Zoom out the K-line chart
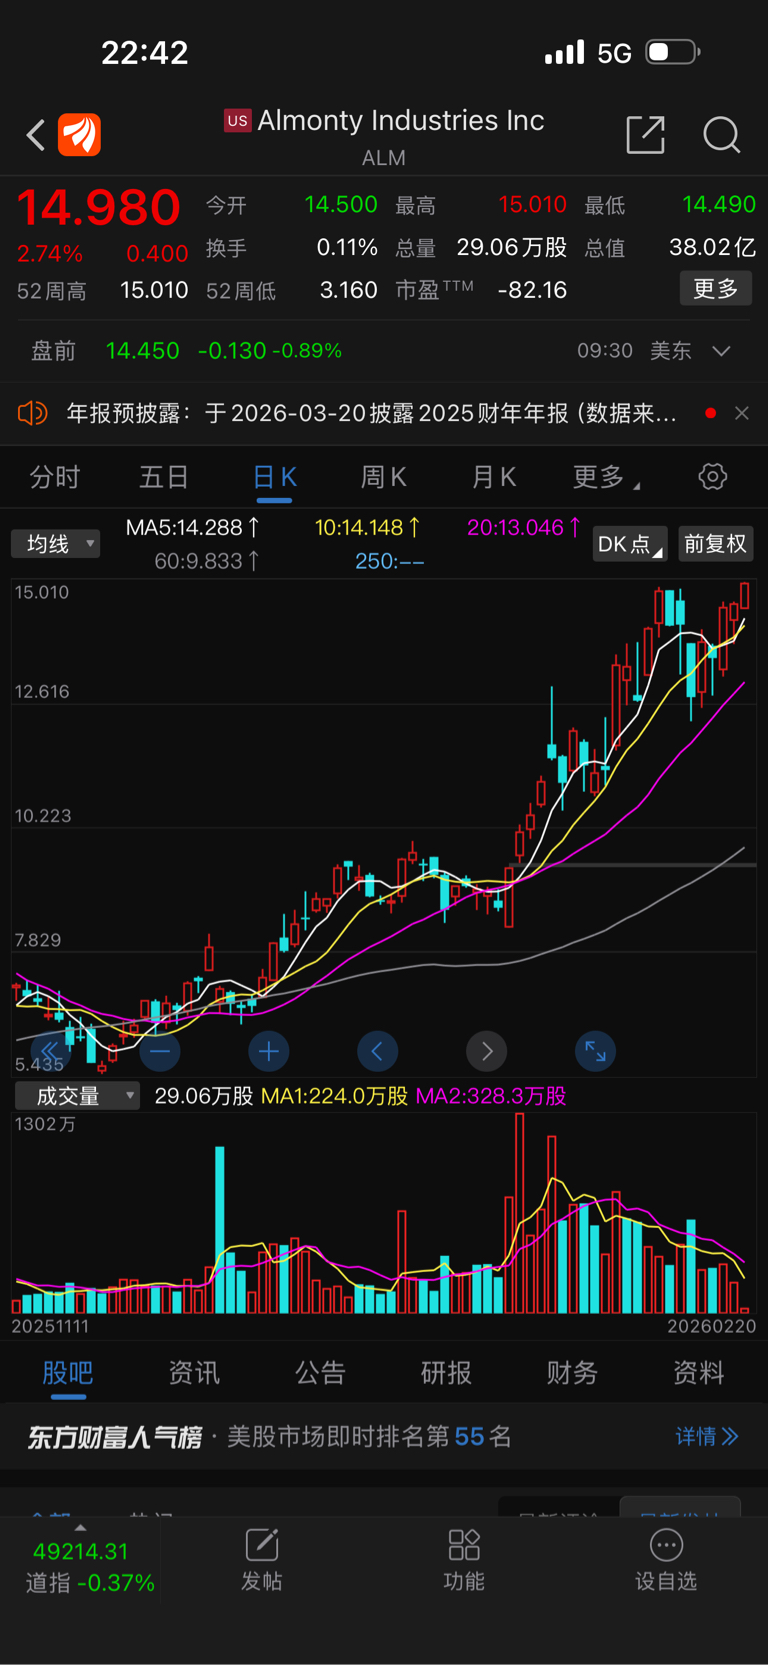768x1665 pixels. click(160, 1051)
